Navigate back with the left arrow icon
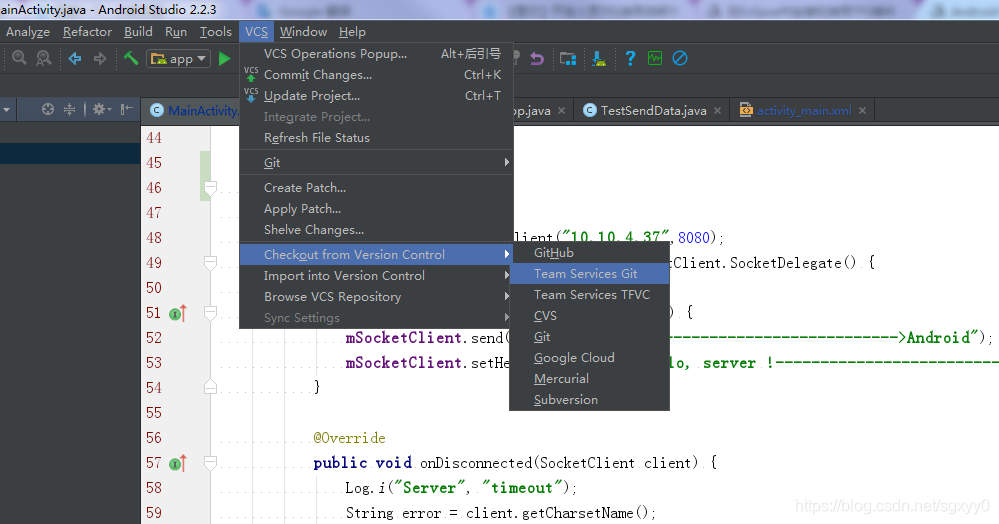The height and width of the screenshot is (524, 999). [75, 59]
